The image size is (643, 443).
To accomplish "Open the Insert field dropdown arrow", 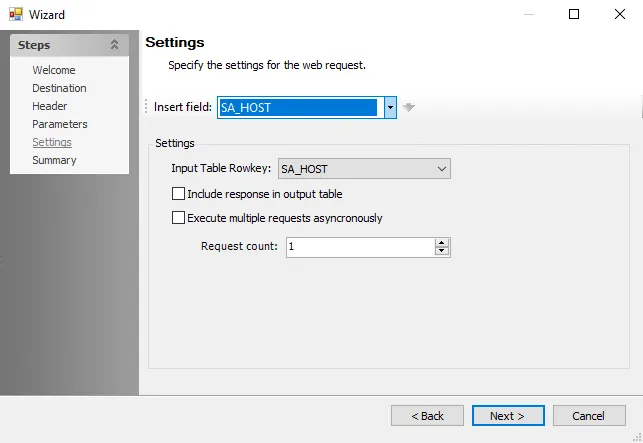I will coord(390,107).
